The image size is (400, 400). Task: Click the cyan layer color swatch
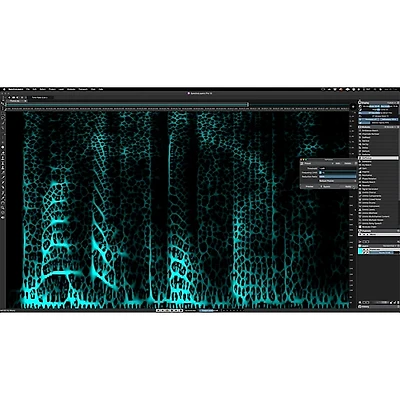[360, 251]
